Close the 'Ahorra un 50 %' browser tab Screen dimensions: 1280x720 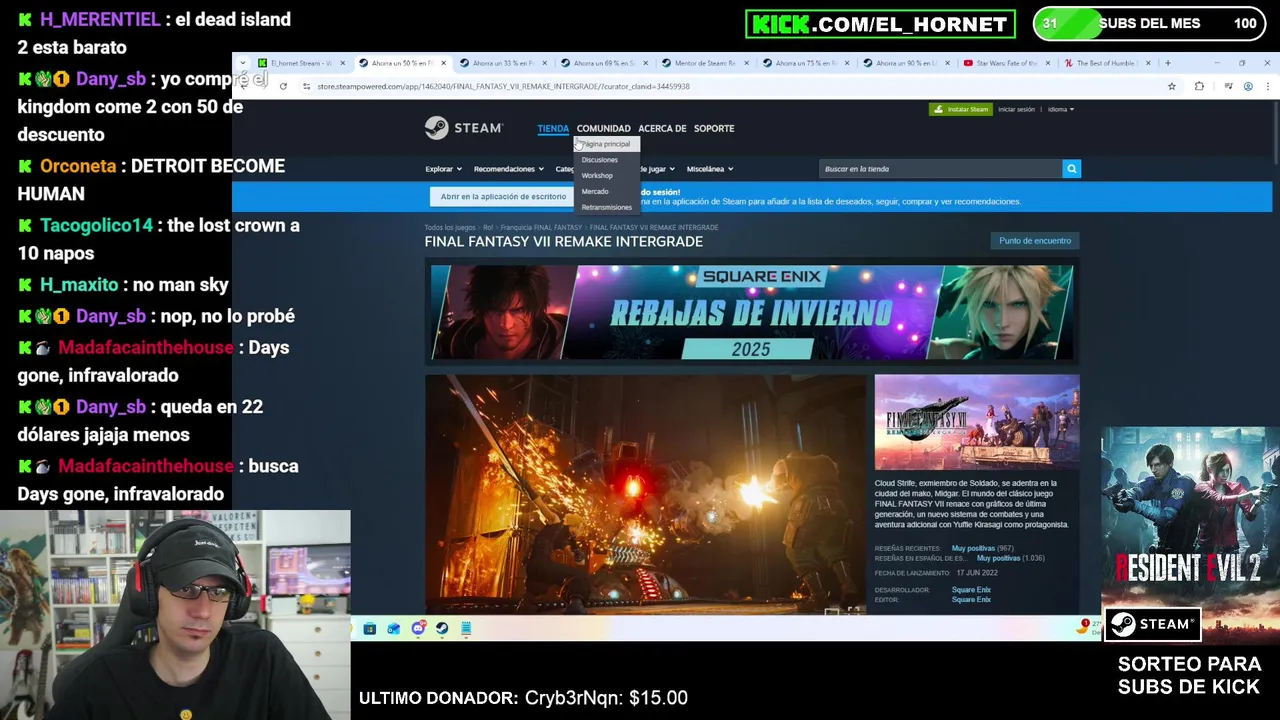[443, 63]
